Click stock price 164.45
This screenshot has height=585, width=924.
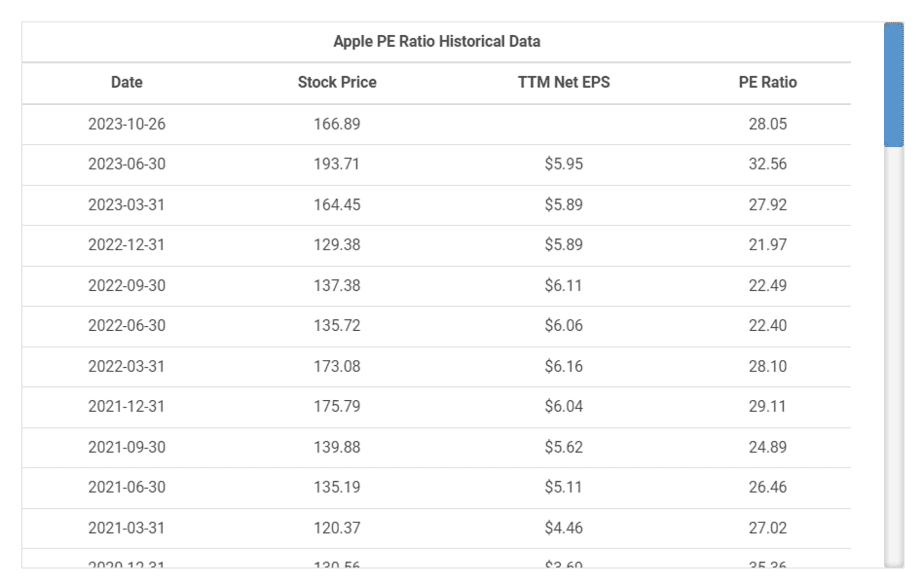337,205
